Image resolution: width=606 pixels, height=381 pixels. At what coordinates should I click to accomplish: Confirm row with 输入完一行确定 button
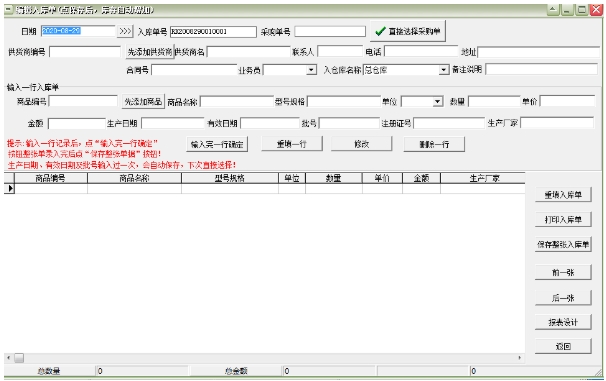(217, 145)
